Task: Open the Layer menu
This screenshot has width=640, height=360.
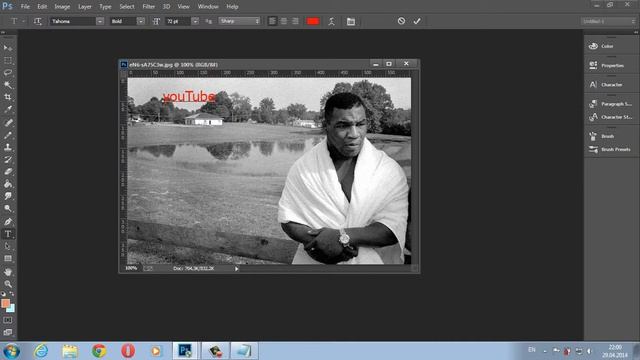Action: click(x=84, y=7)
